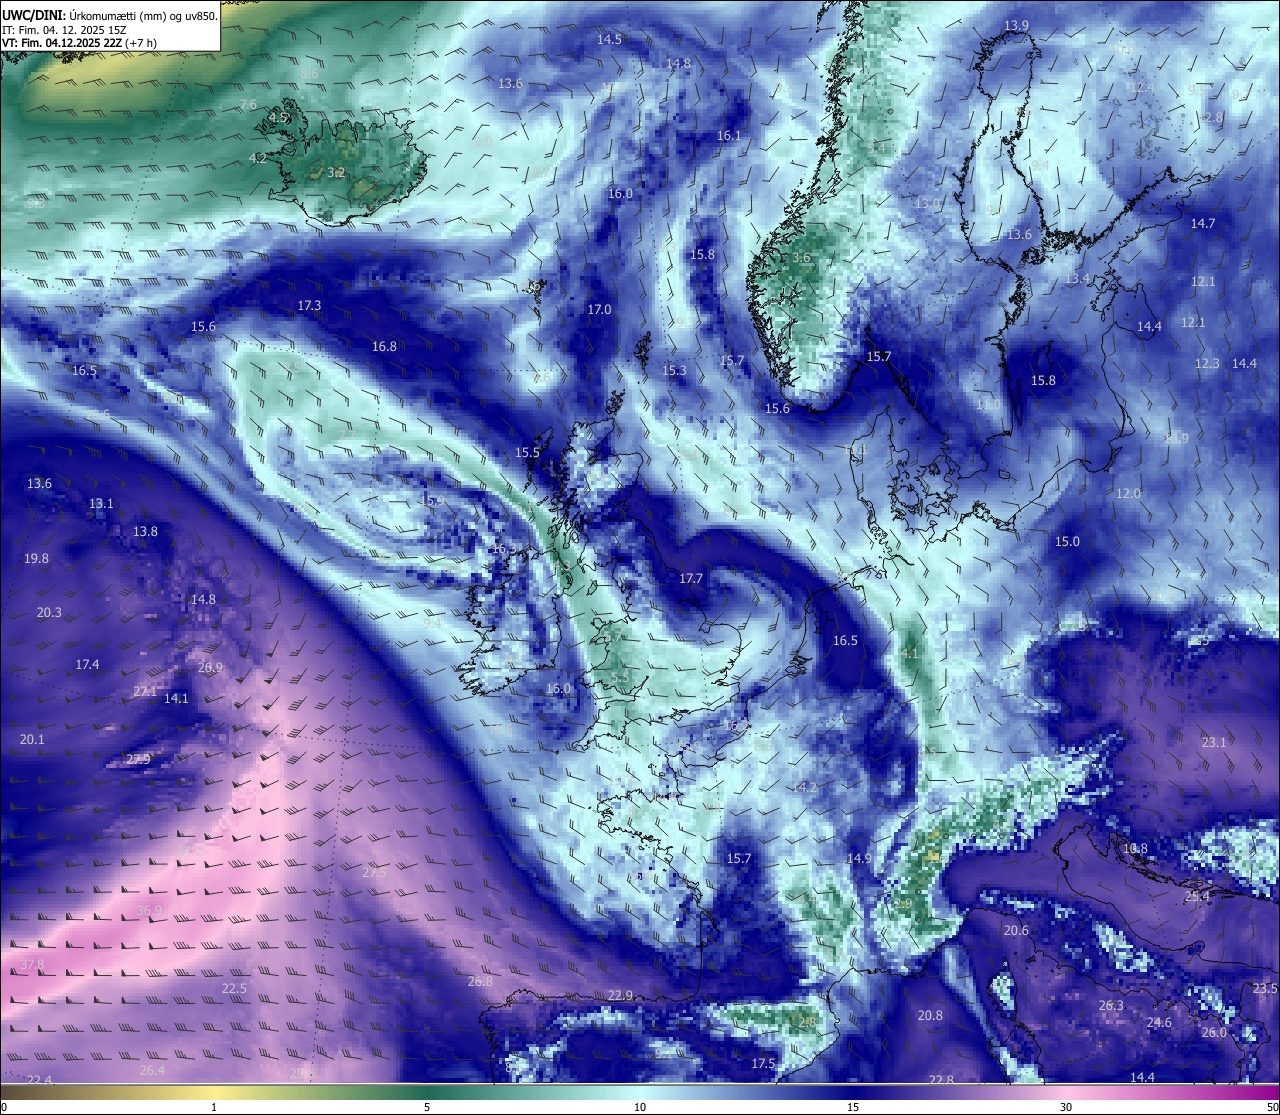
Task: Click the color scale tick label '1'
Action: 214,1107
